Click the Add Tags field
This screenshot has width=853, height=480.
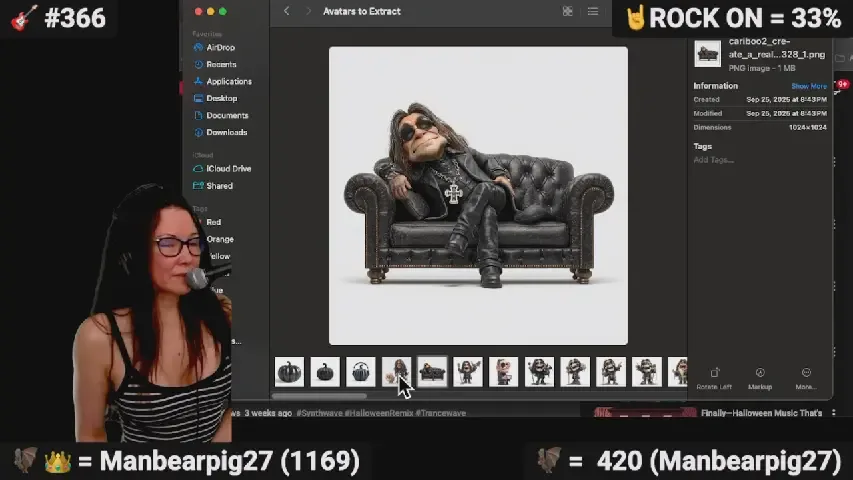[714, 160]
